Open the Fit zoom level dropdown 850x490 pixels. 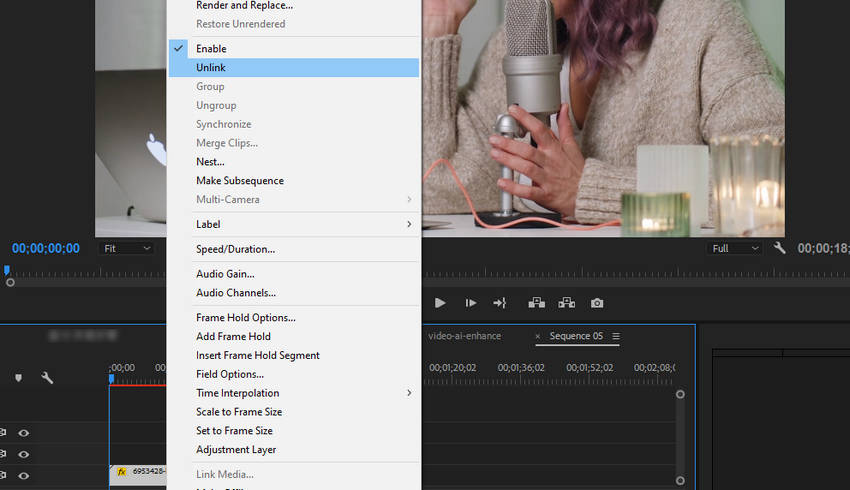coord(127,248)
